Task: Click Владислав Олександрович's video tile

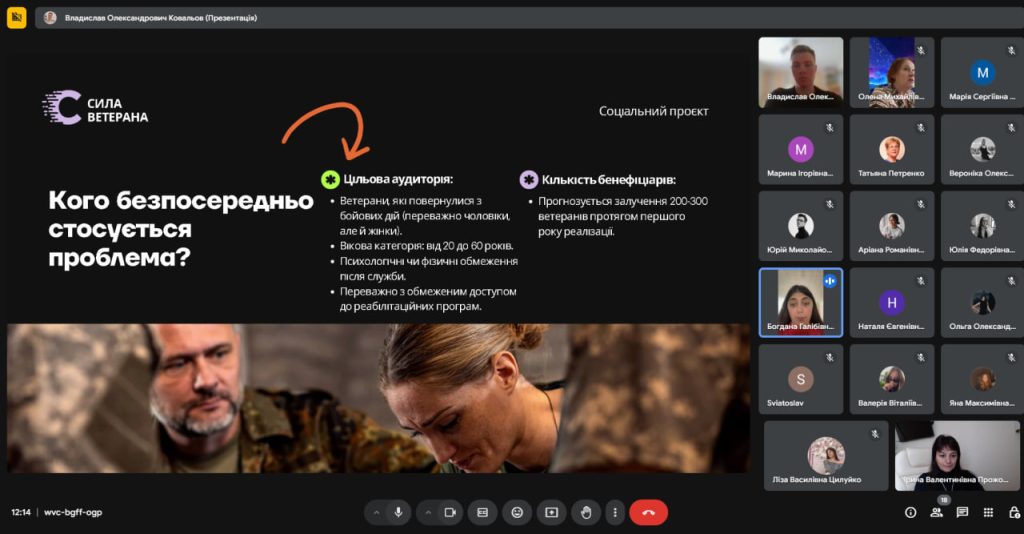Action: point(800,72)
